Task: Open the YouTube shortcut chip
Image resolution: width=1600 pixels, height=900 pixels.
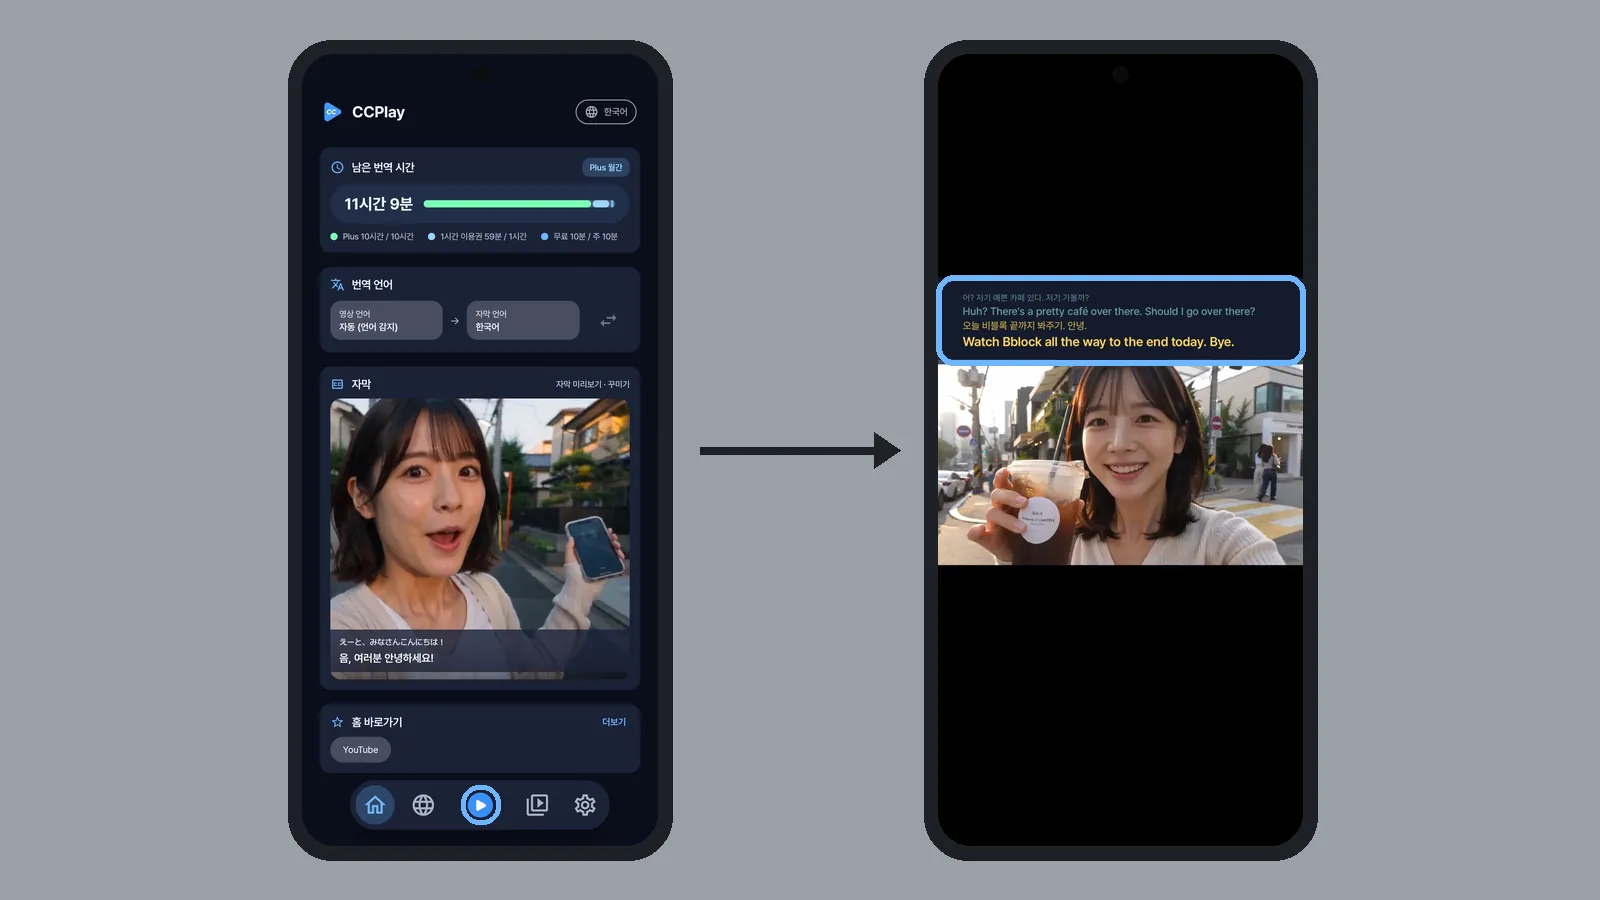Action: tap(361, 750)
